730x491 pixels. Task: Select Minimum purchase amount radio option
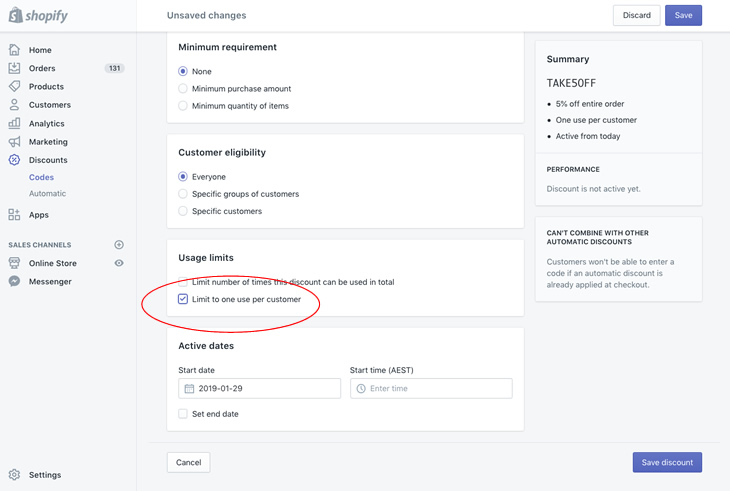coord(183,89)
